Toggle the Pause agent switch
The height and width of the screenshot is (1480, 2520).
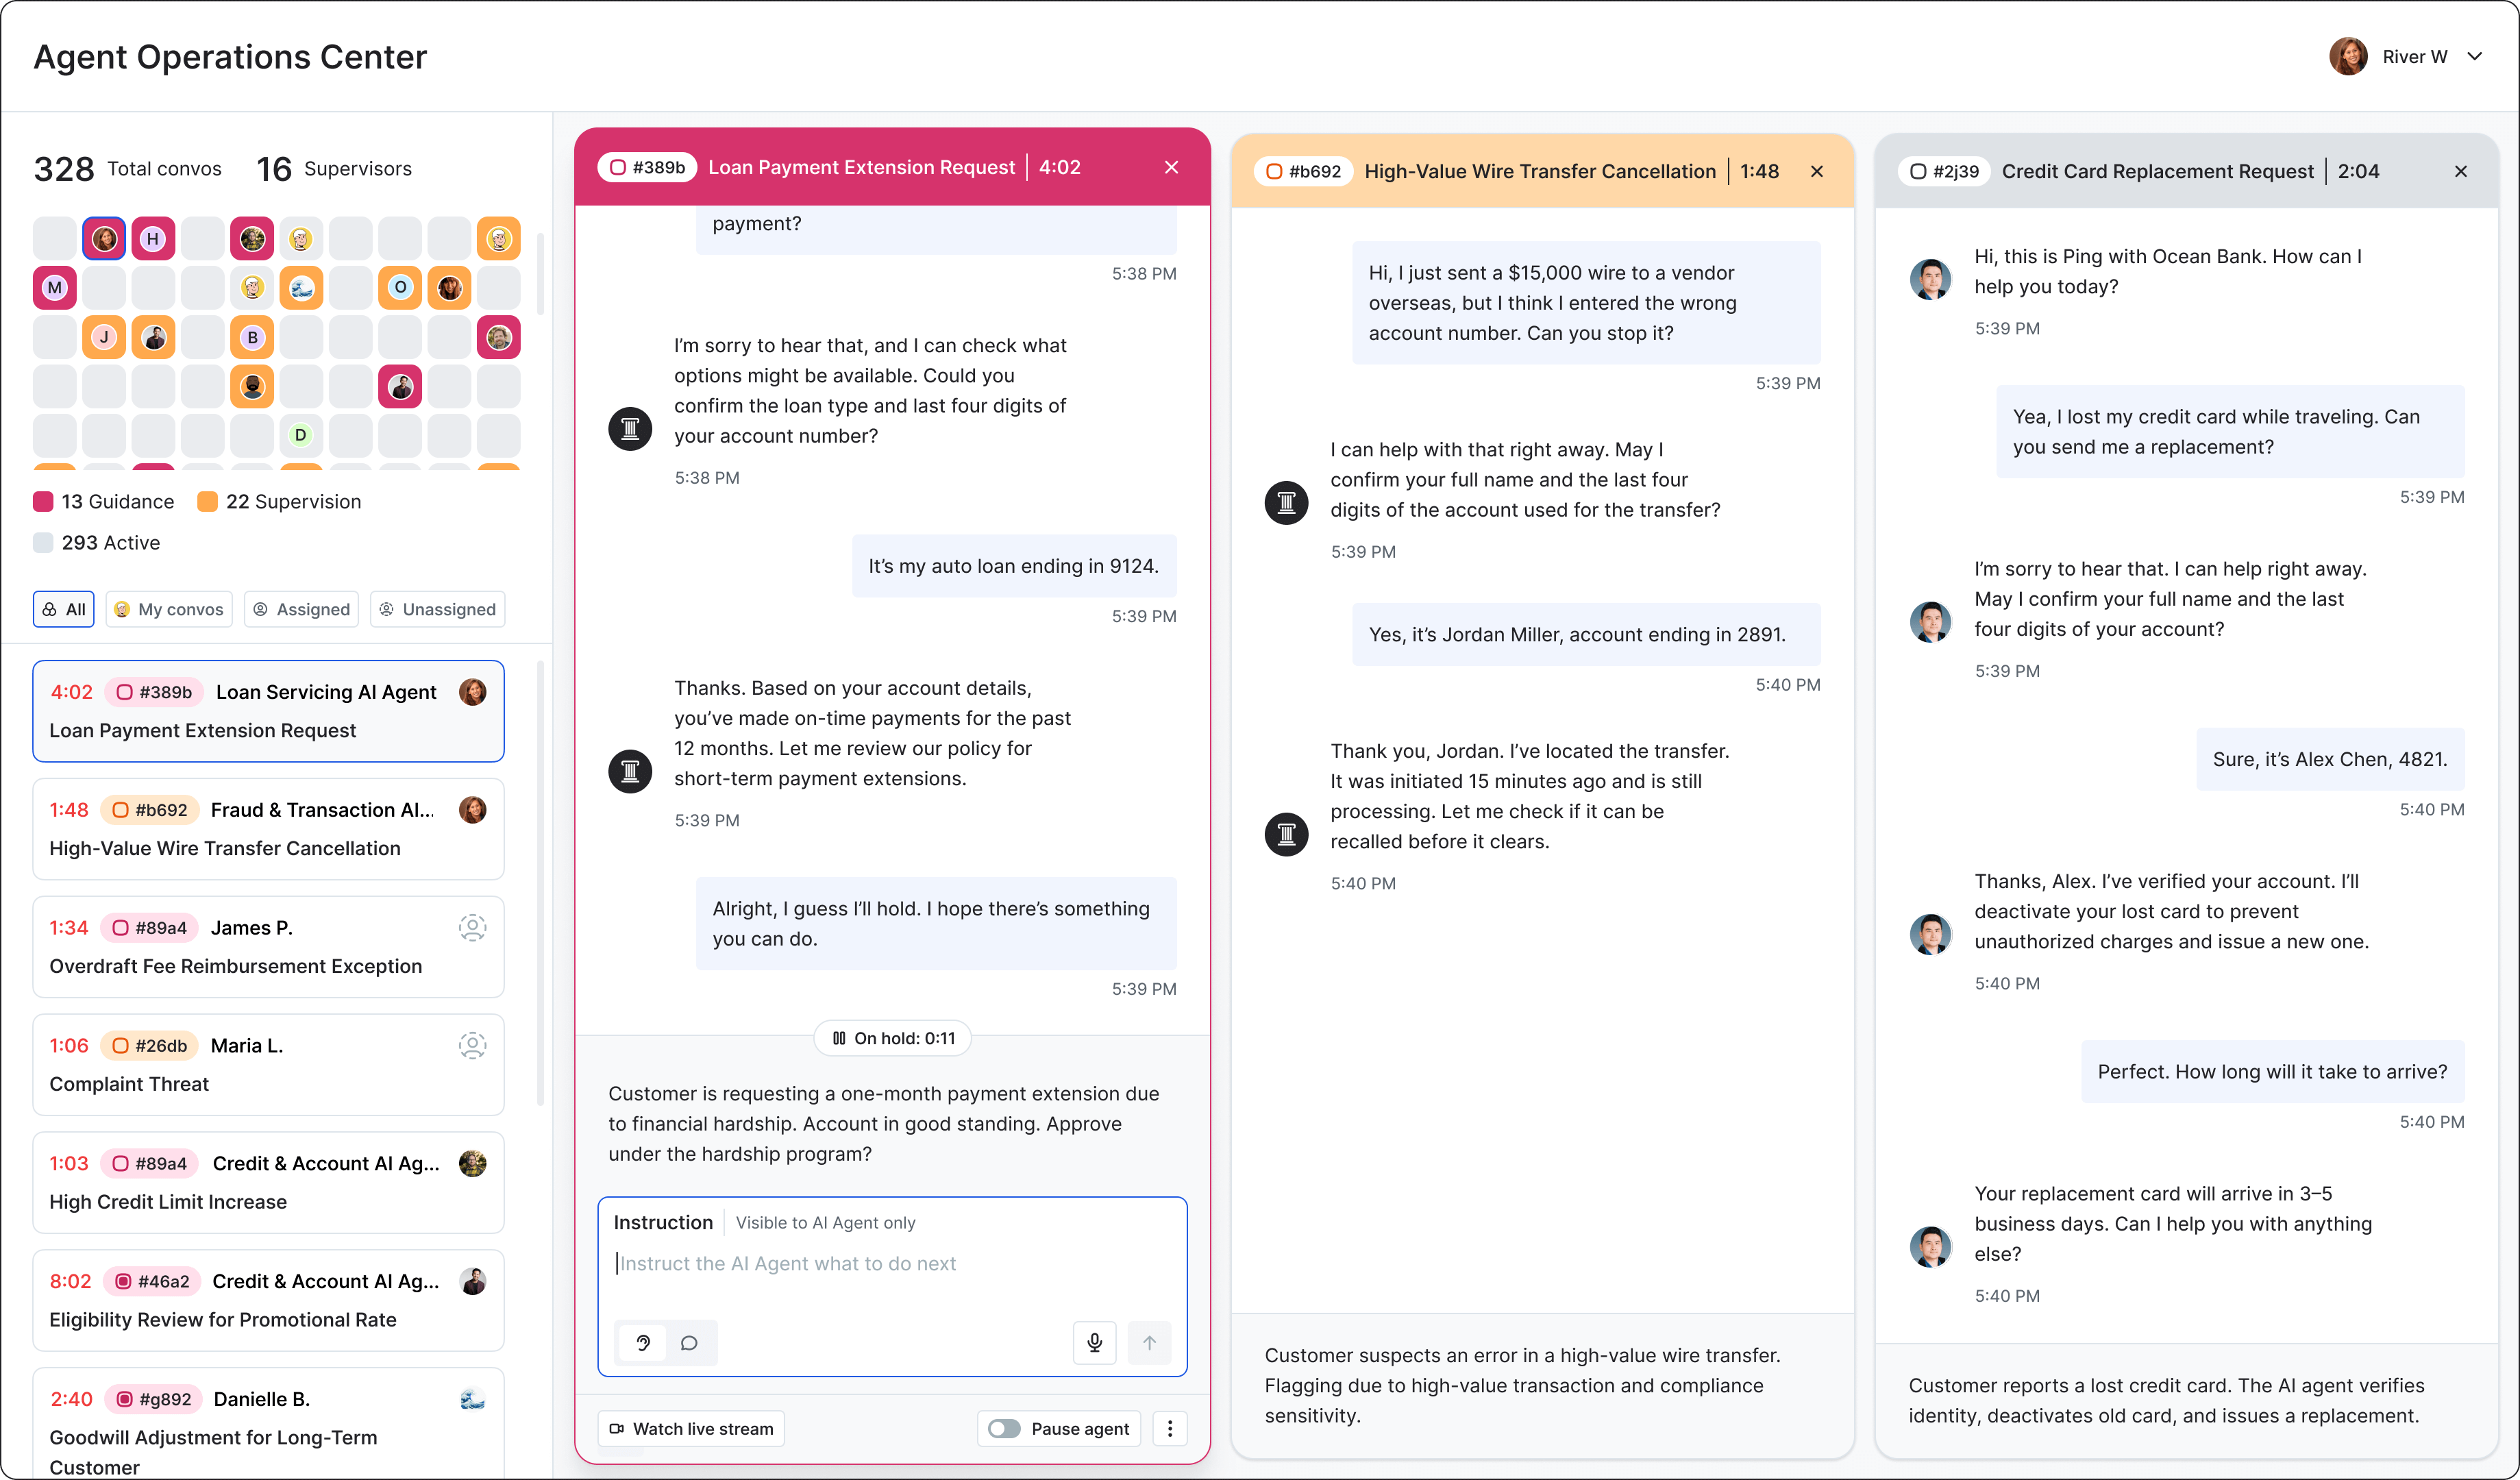1004,1428
